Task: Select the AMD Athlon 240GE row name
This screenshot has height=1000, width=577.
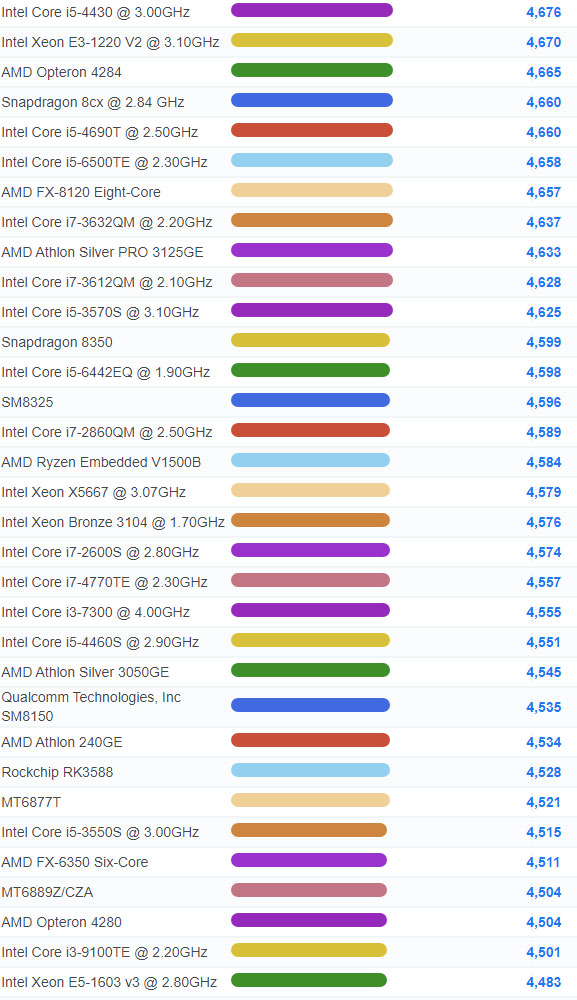Action: pyautogui.click(x=62, y=742)
